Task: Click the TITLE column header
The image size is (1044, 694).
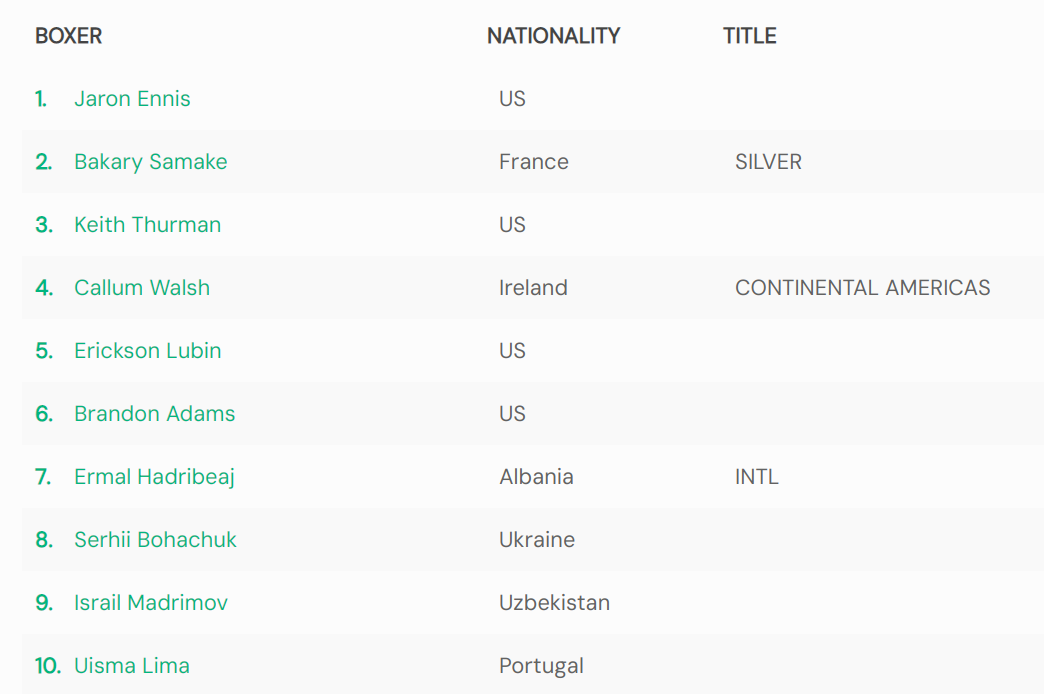Action: (x=749, y=36)
